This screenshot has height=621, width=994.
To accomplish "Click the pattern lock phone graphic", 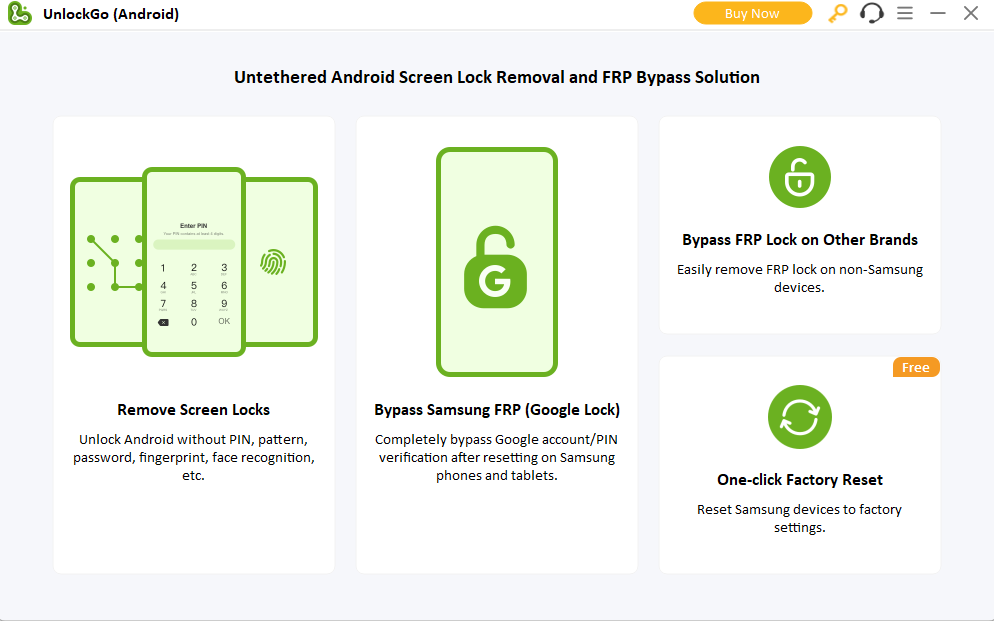I will [x=105, y=263].
